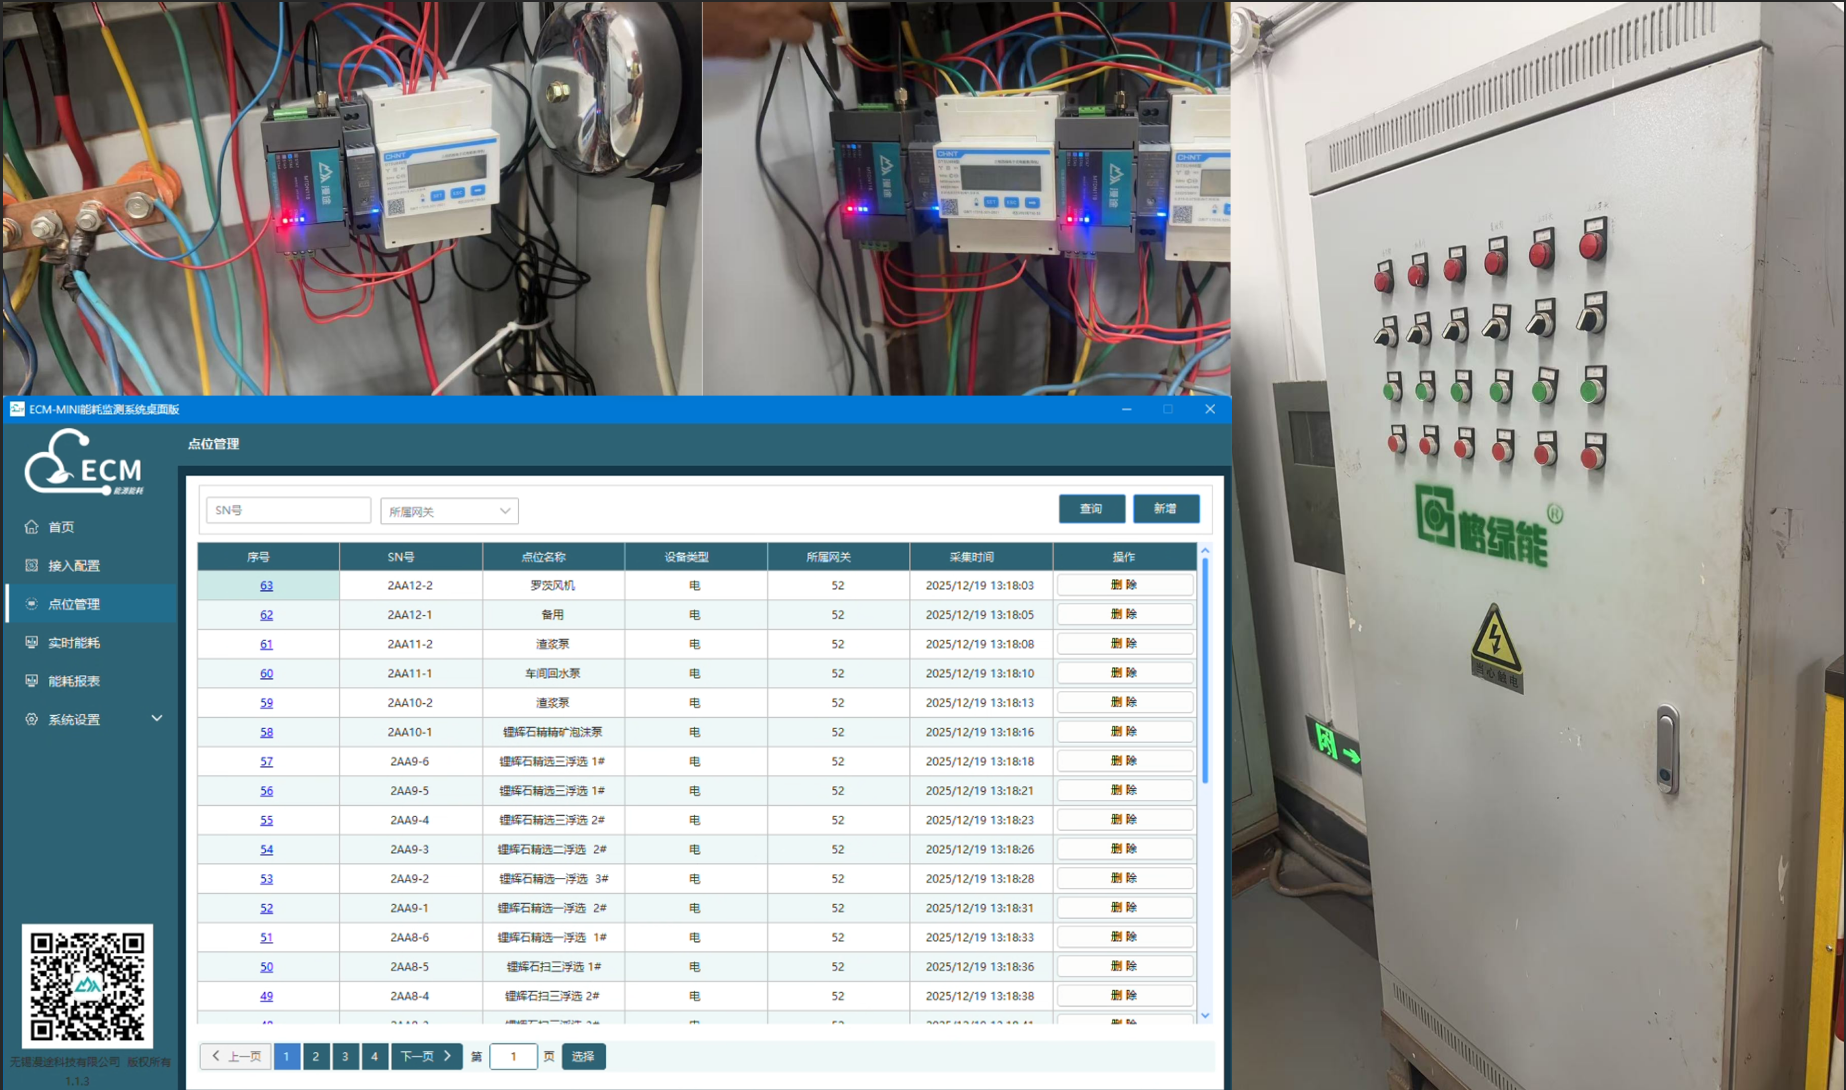Delete the 罗茨风机 row 2AA12-2

[1124, 585]
